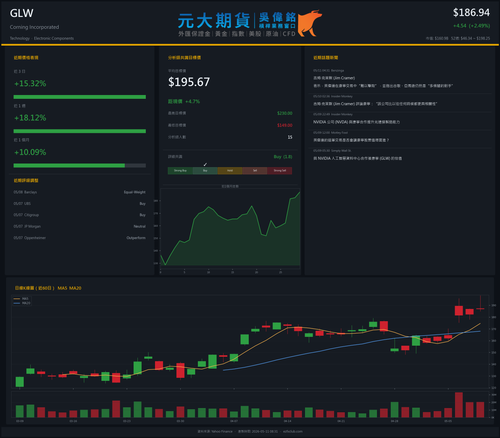
Task: Select the Hold rating segment
Action: 230,171
